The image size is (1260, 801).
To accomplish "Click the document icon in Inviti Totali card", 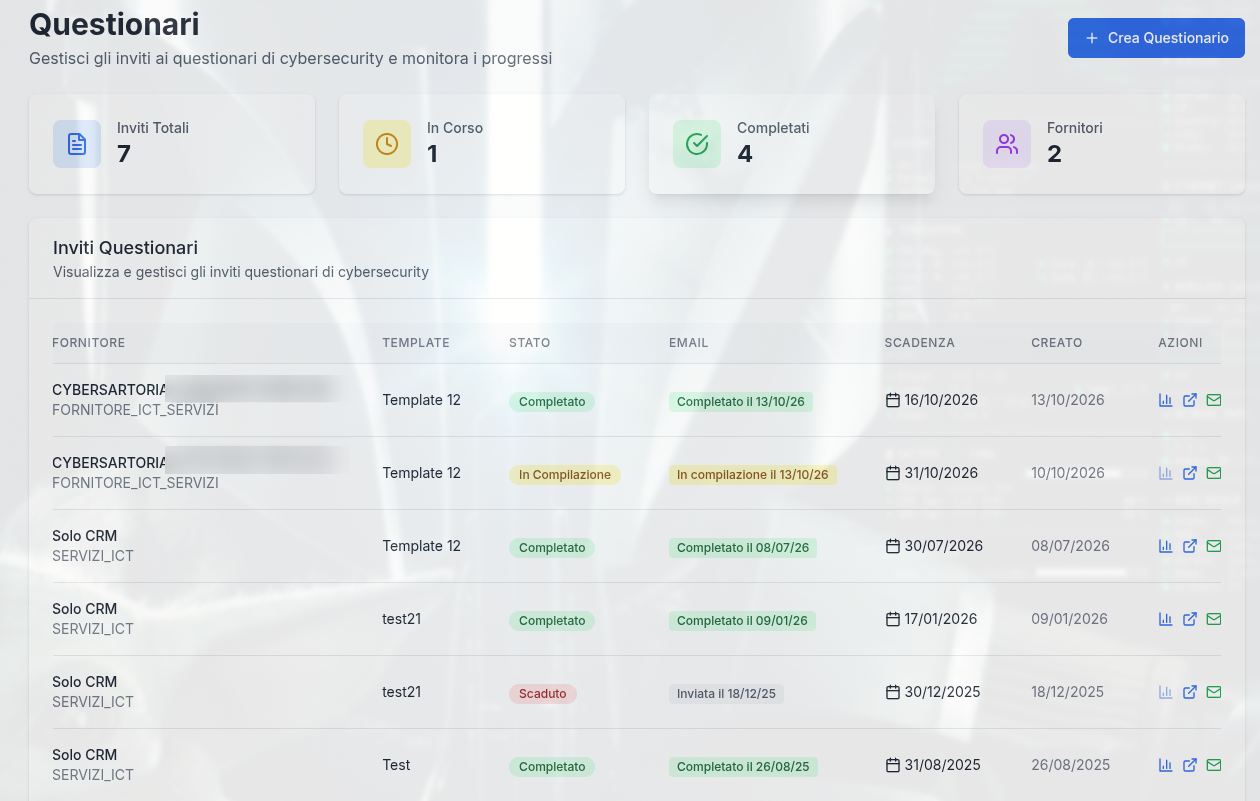I will (x=77, y=144).
